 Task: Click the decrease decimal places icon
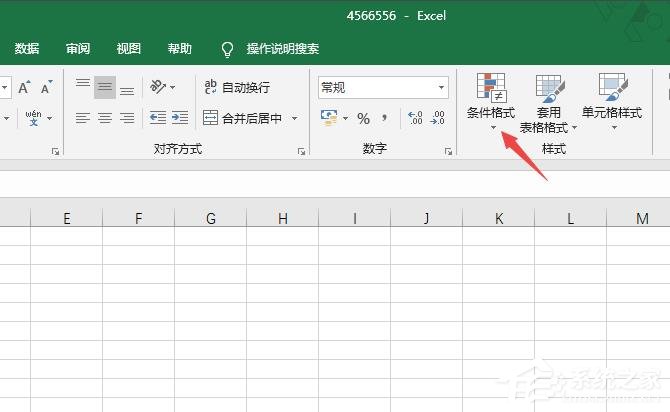[x=438, y=118]
